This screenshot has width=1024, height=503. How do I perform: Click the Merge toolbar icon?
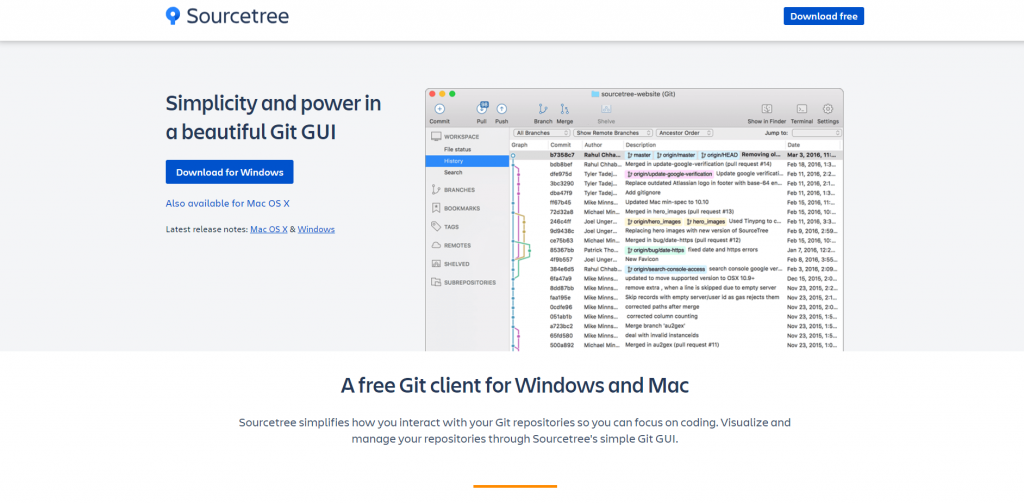pyautogui.click(x=565, y=109)
